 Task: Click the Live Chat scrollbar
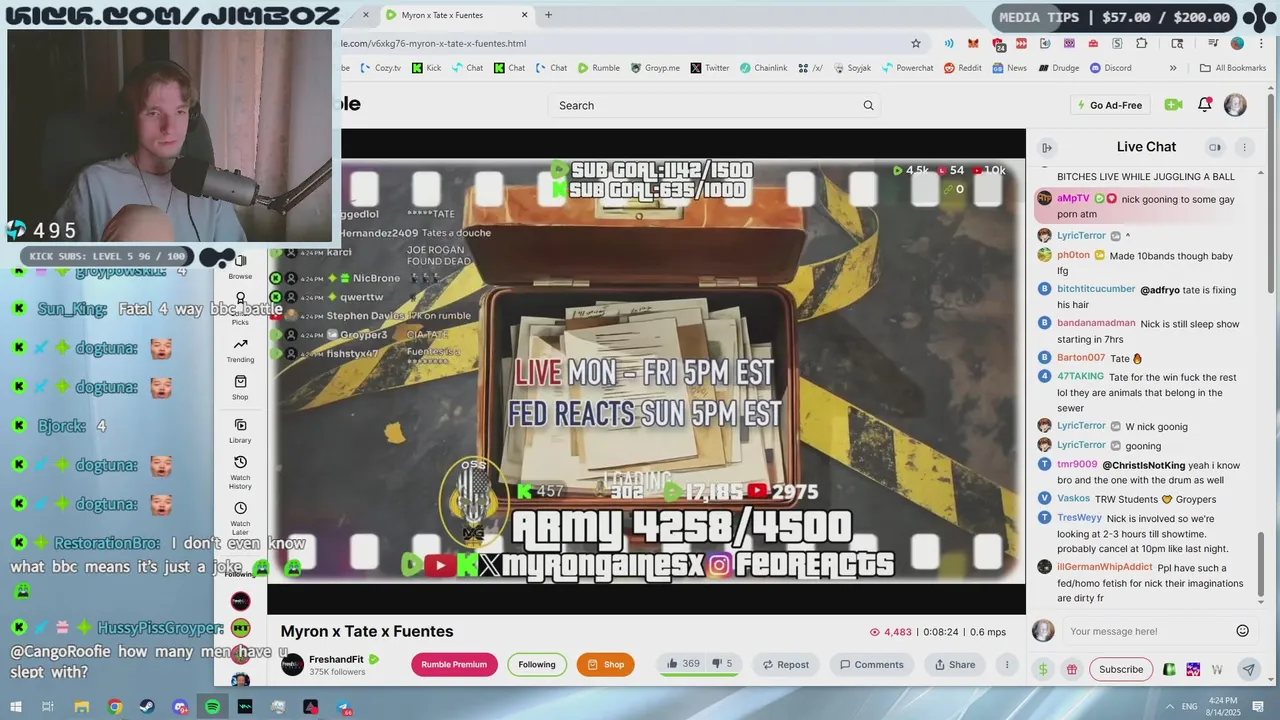pyautogui.click(x=1261, y=567)
